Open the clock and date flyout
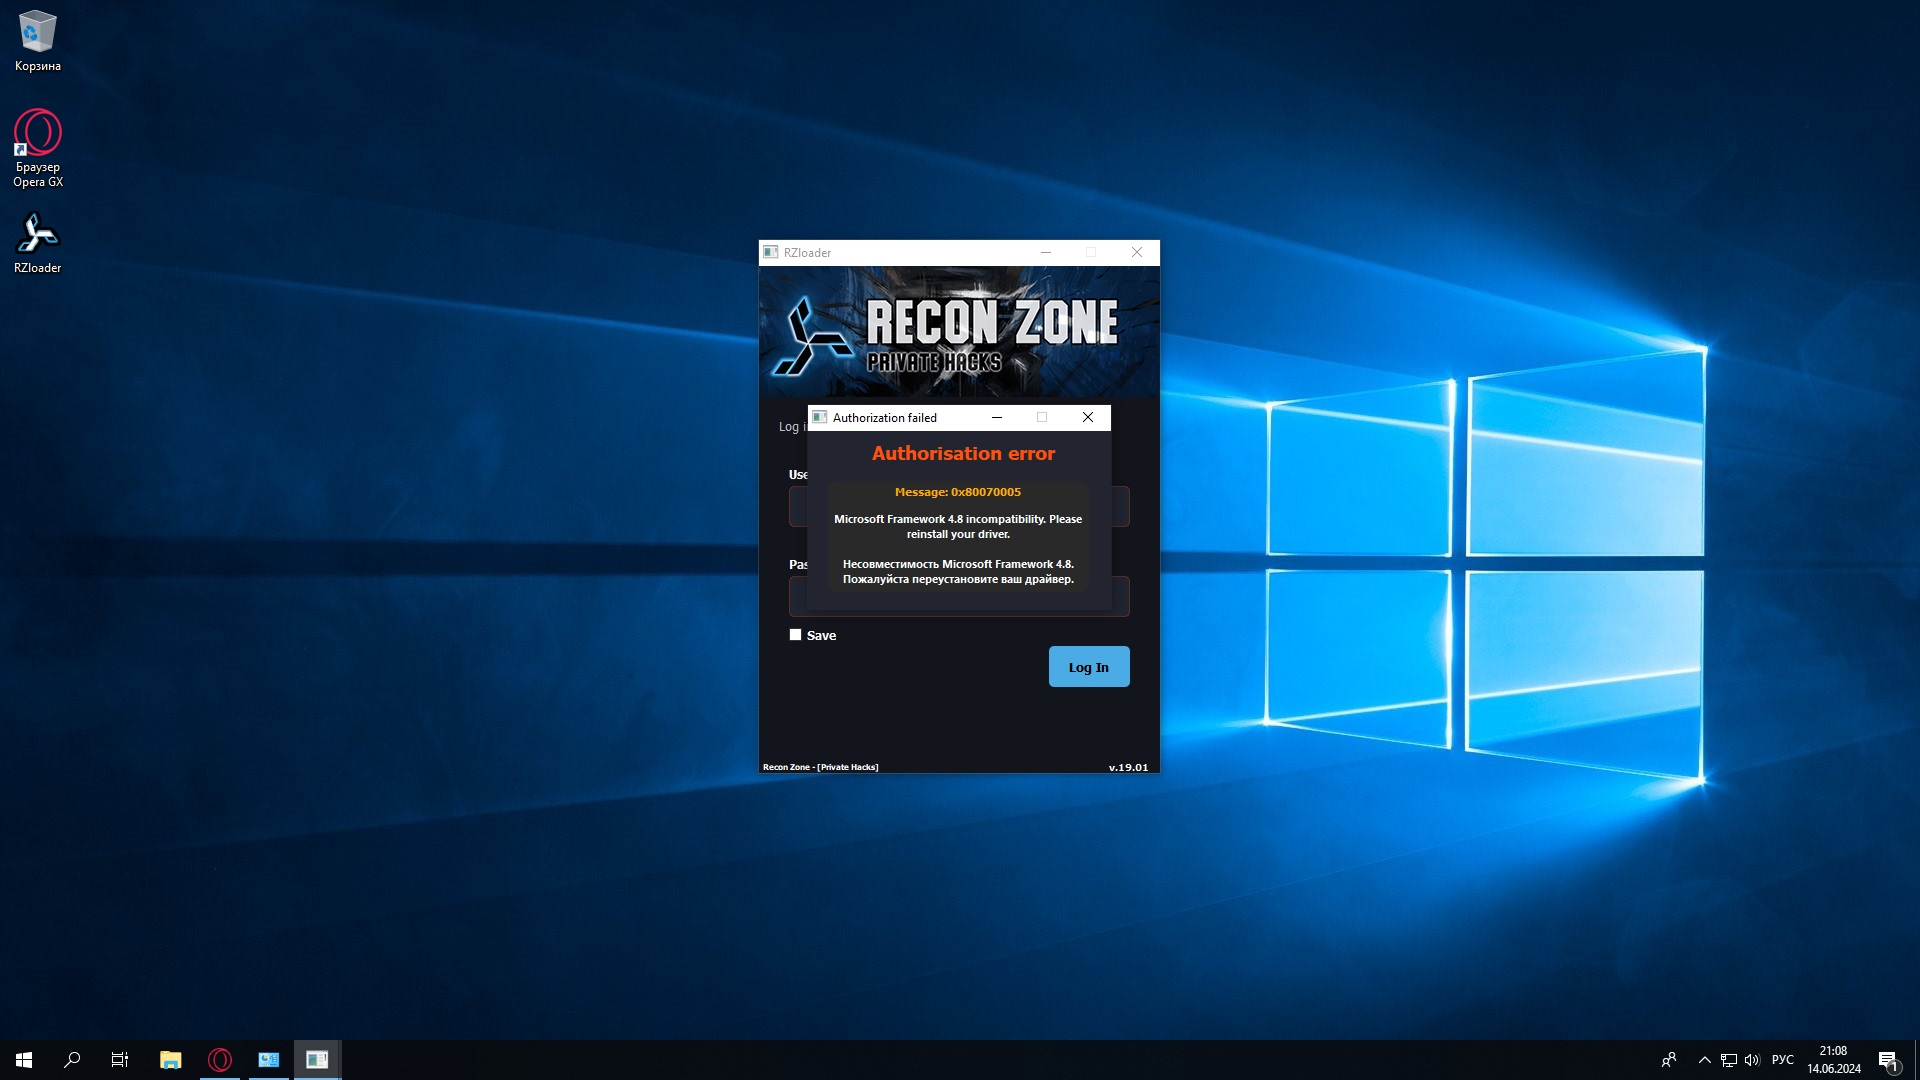This screenshot has height=1080, width=1920. (x=1833, y=1060)
